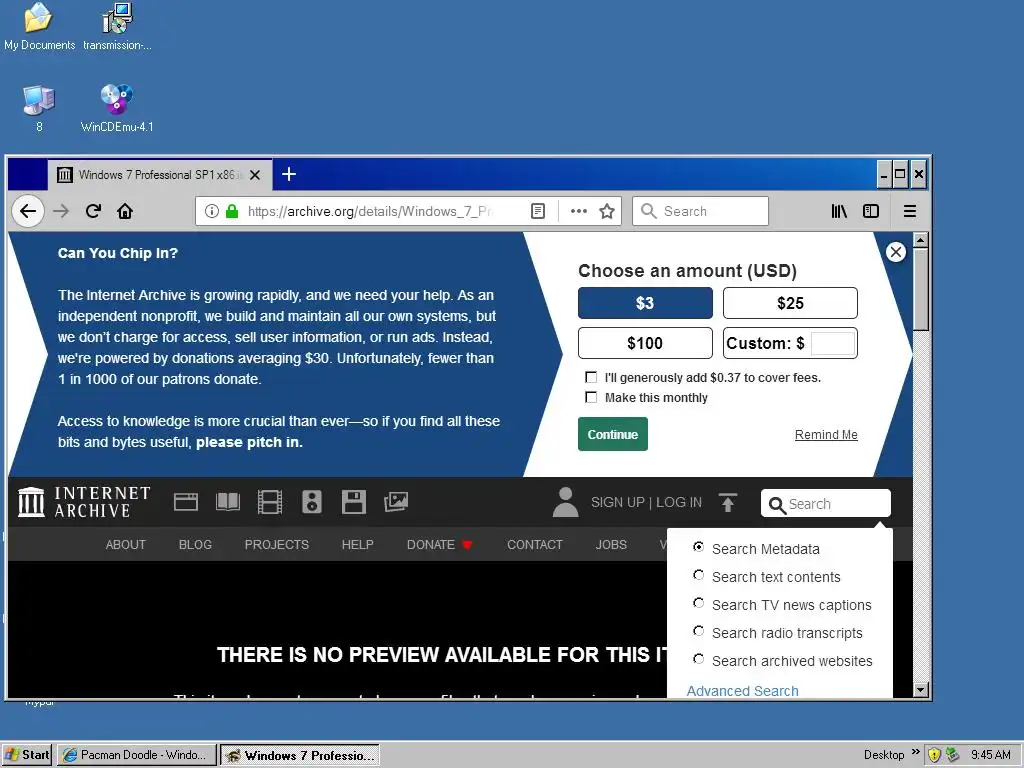Bookmark this page with the star
Viewport: 1024px width, 768px height.
tap(607, 211)
